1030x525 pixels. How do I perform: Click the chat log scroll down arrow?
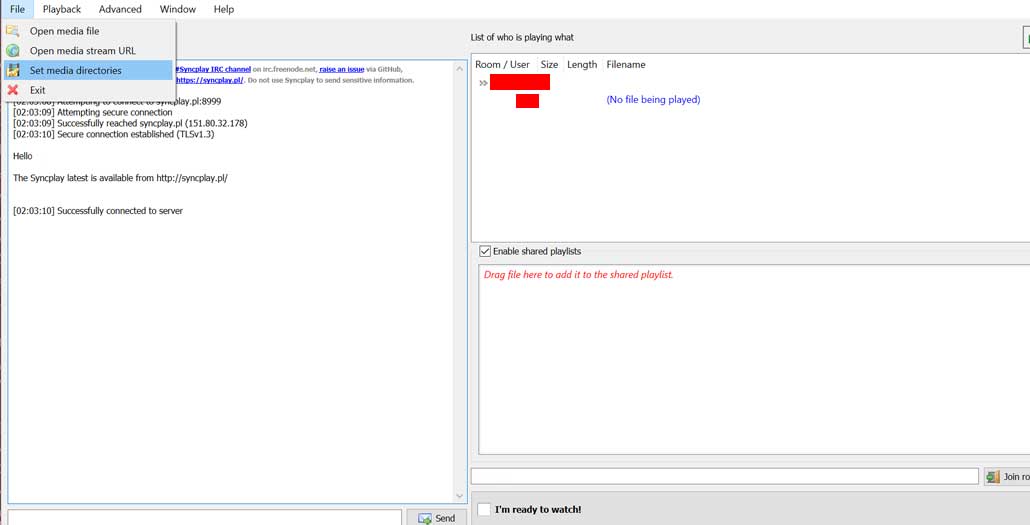(x=459, y=496)
